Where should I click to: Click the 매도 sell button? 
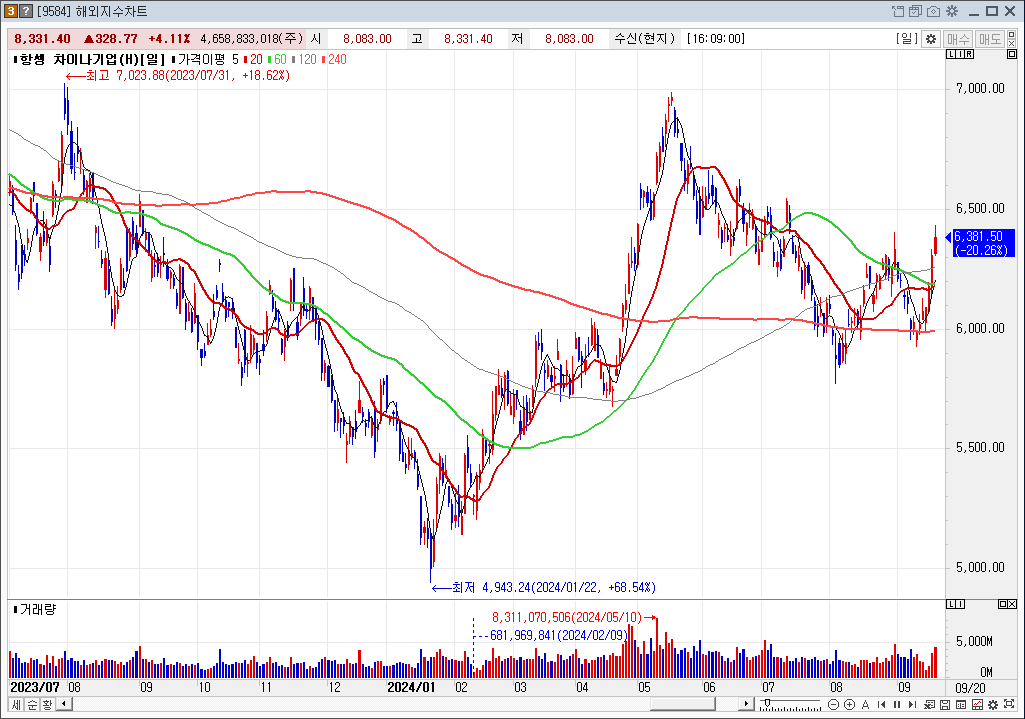pyautogui.click(x=990, y=39)
